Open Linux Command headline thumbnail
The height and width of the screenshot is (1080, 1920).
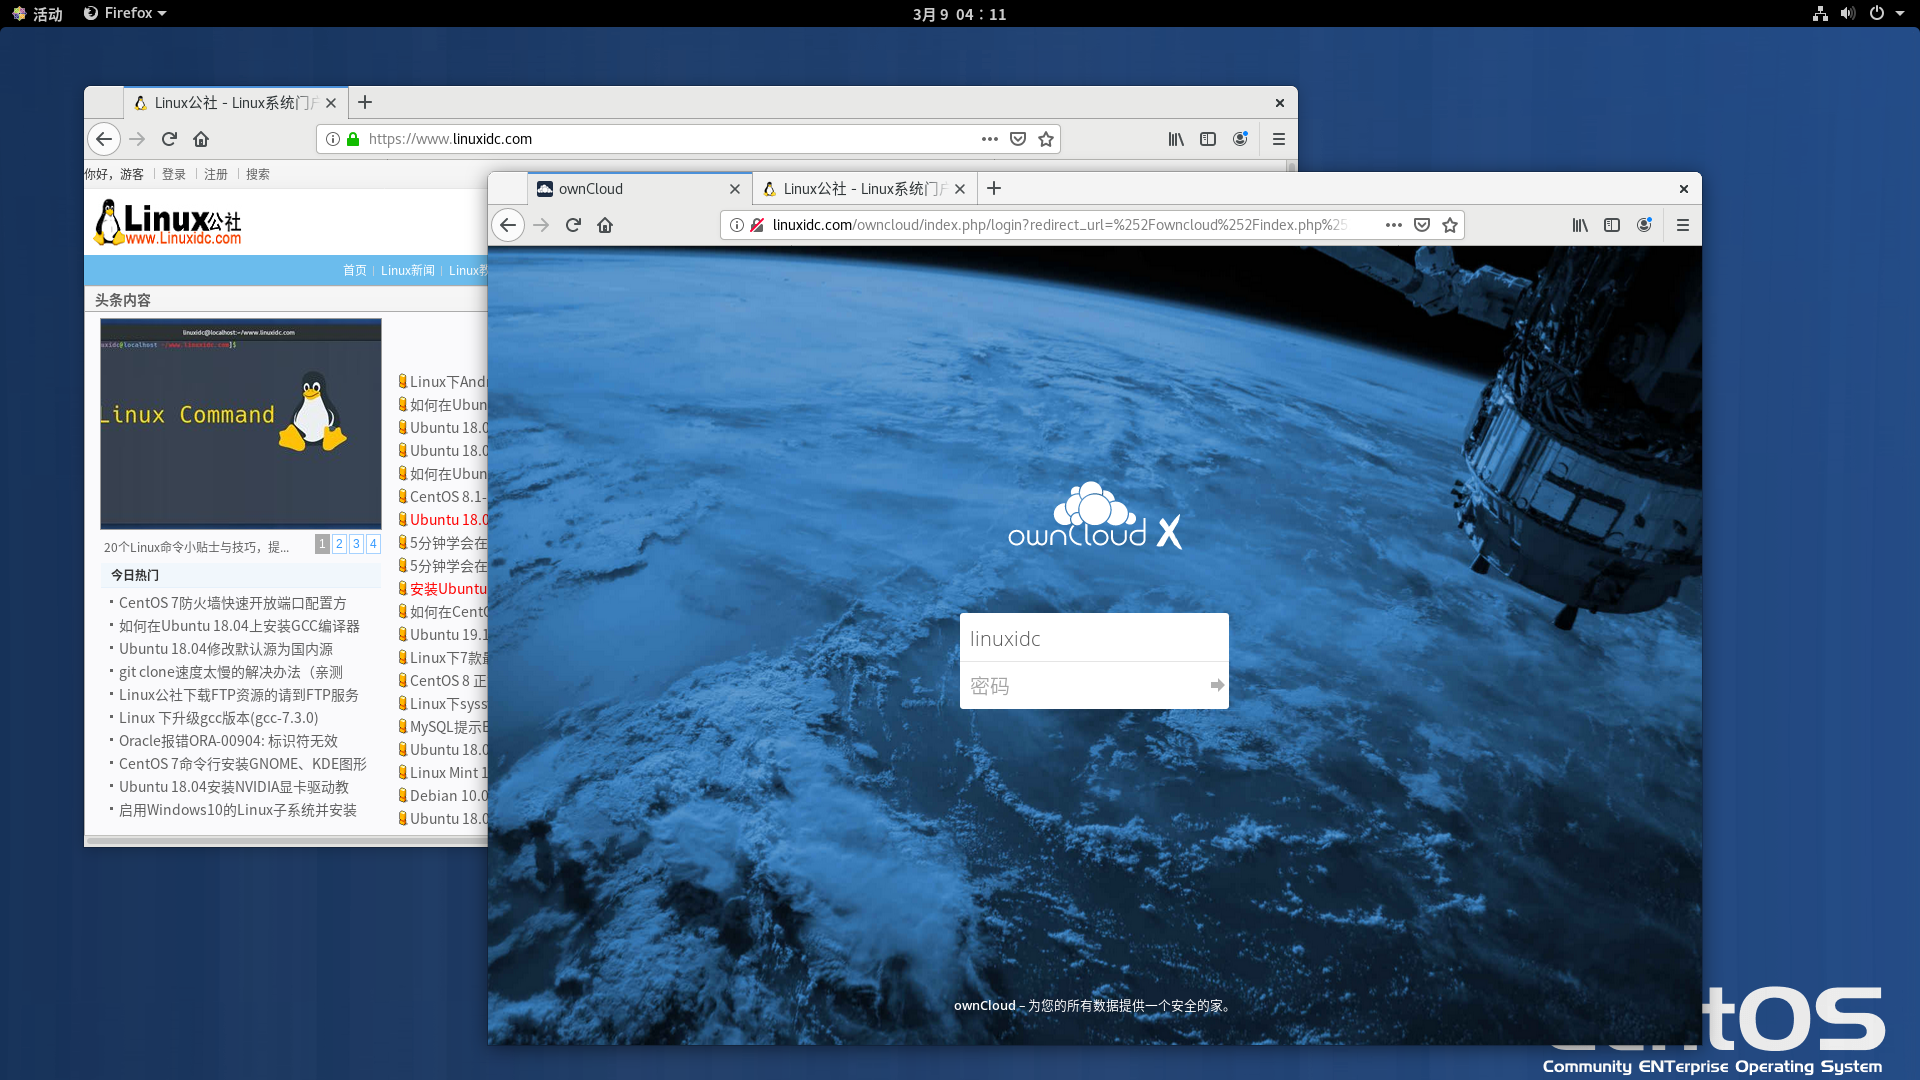tap(241, 424)
